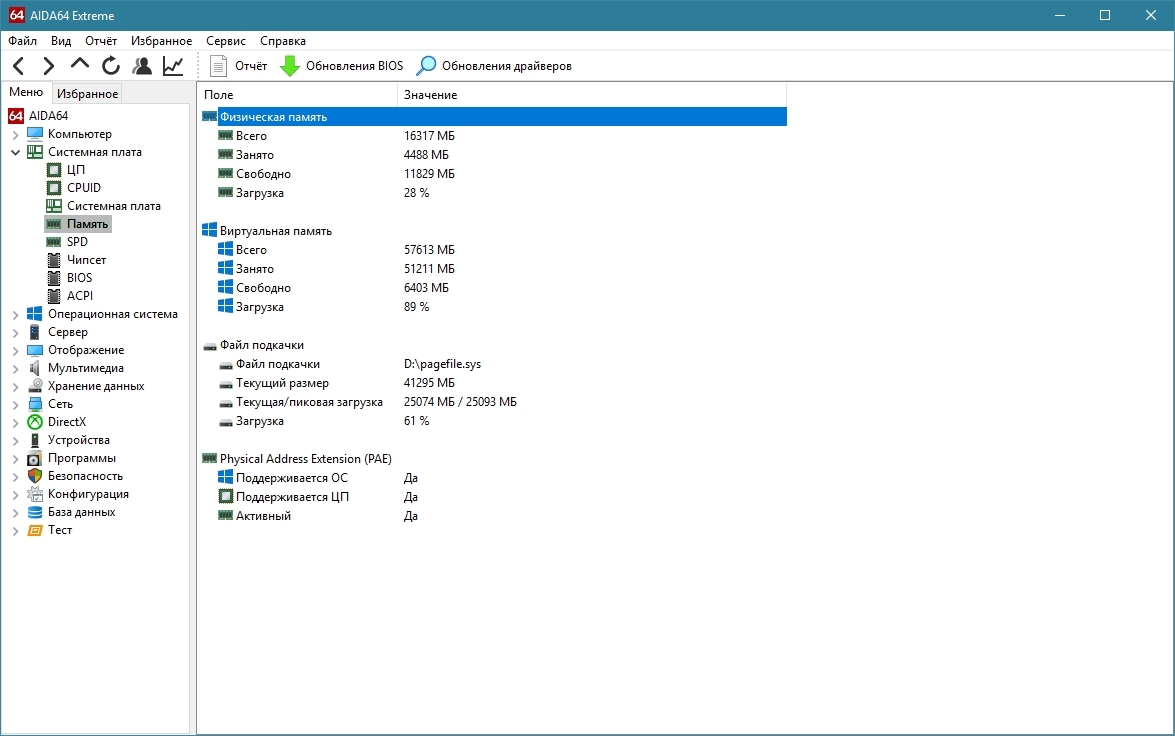The image size is (1175, 736).
Task: Expand the Отображение tree node
Action: (16, 351)
